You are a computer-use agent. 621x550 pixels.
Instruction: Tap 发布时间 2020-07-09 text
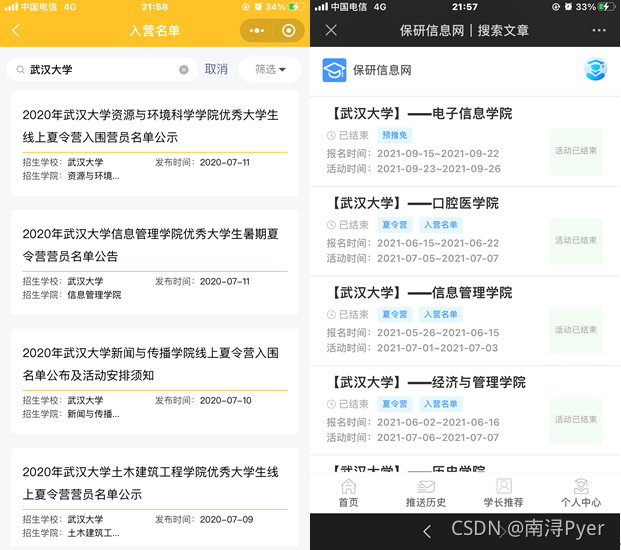point(204,520)
